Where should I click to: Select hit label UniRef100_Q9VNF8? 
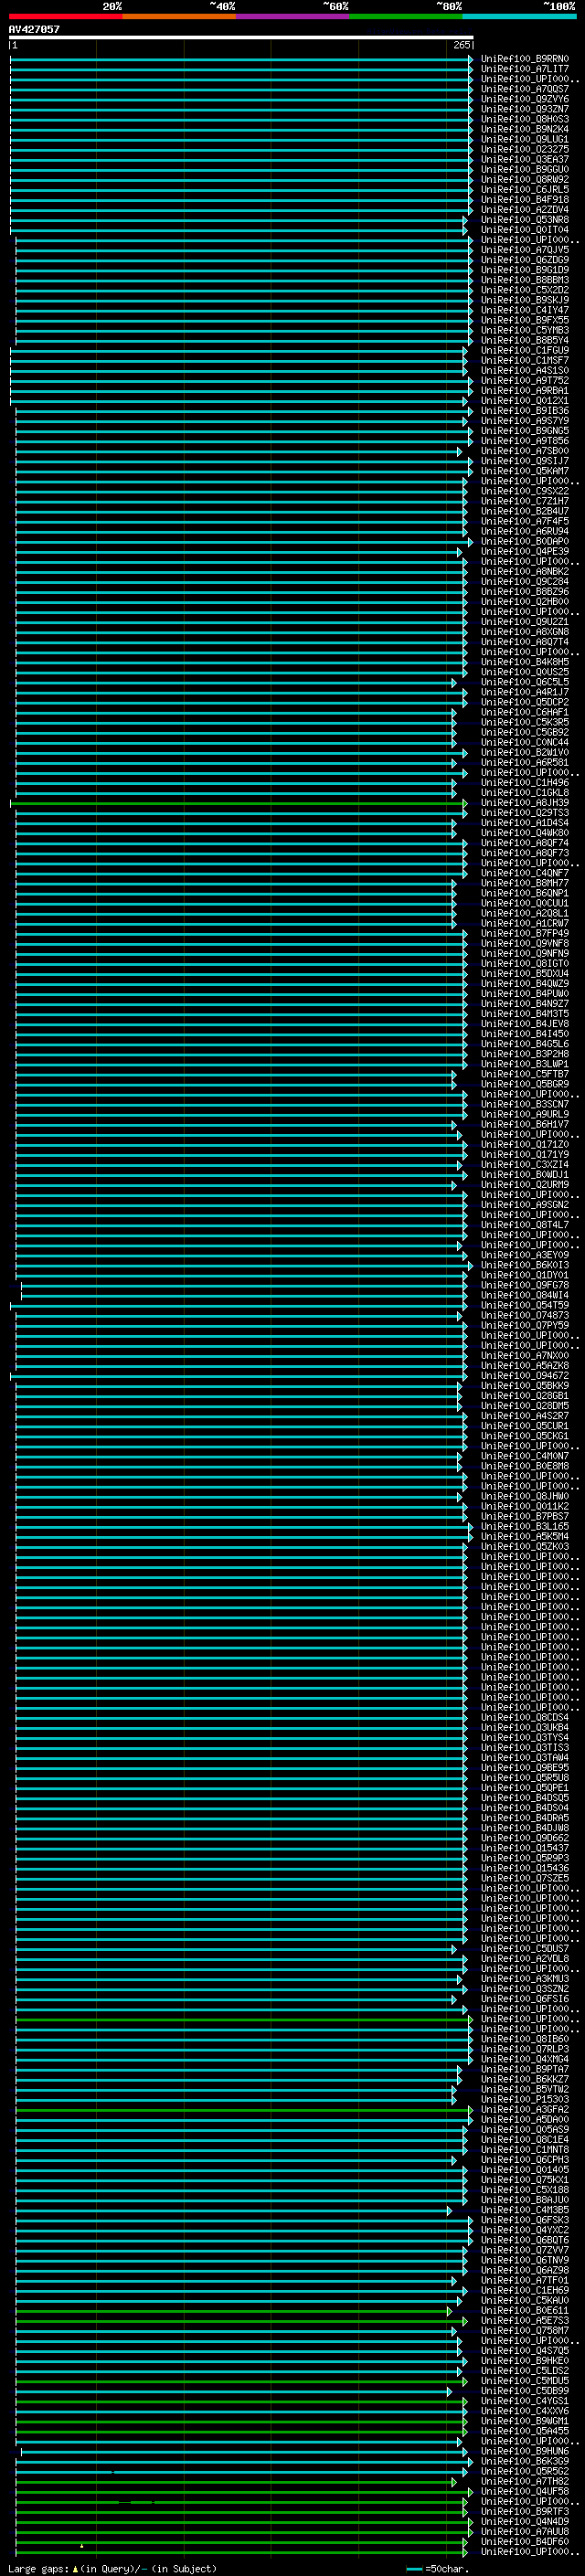pyautogui.click(x=525, y=943)
